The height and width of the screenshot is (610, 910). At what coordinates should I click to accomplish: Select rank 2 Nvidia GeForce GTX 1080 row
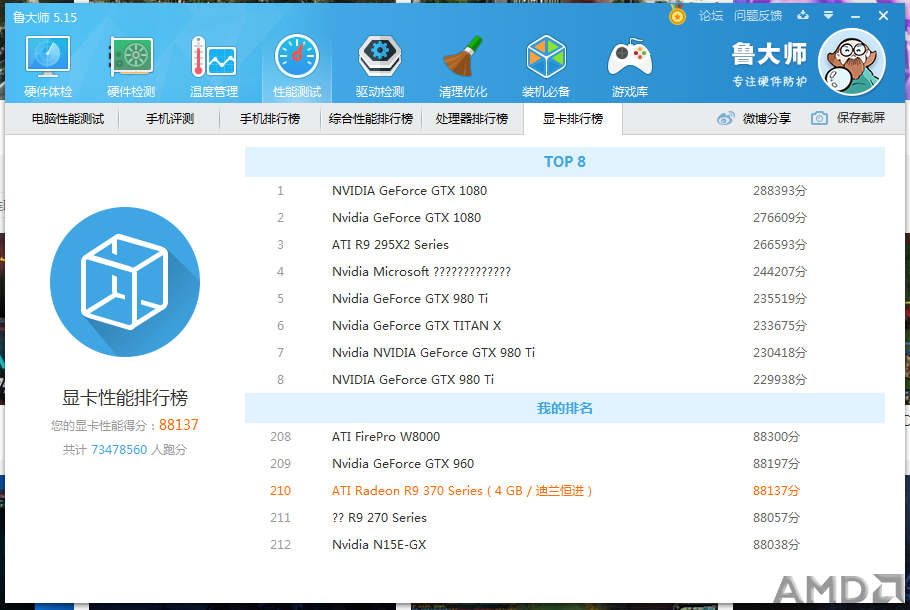click(x=565, y=218)
